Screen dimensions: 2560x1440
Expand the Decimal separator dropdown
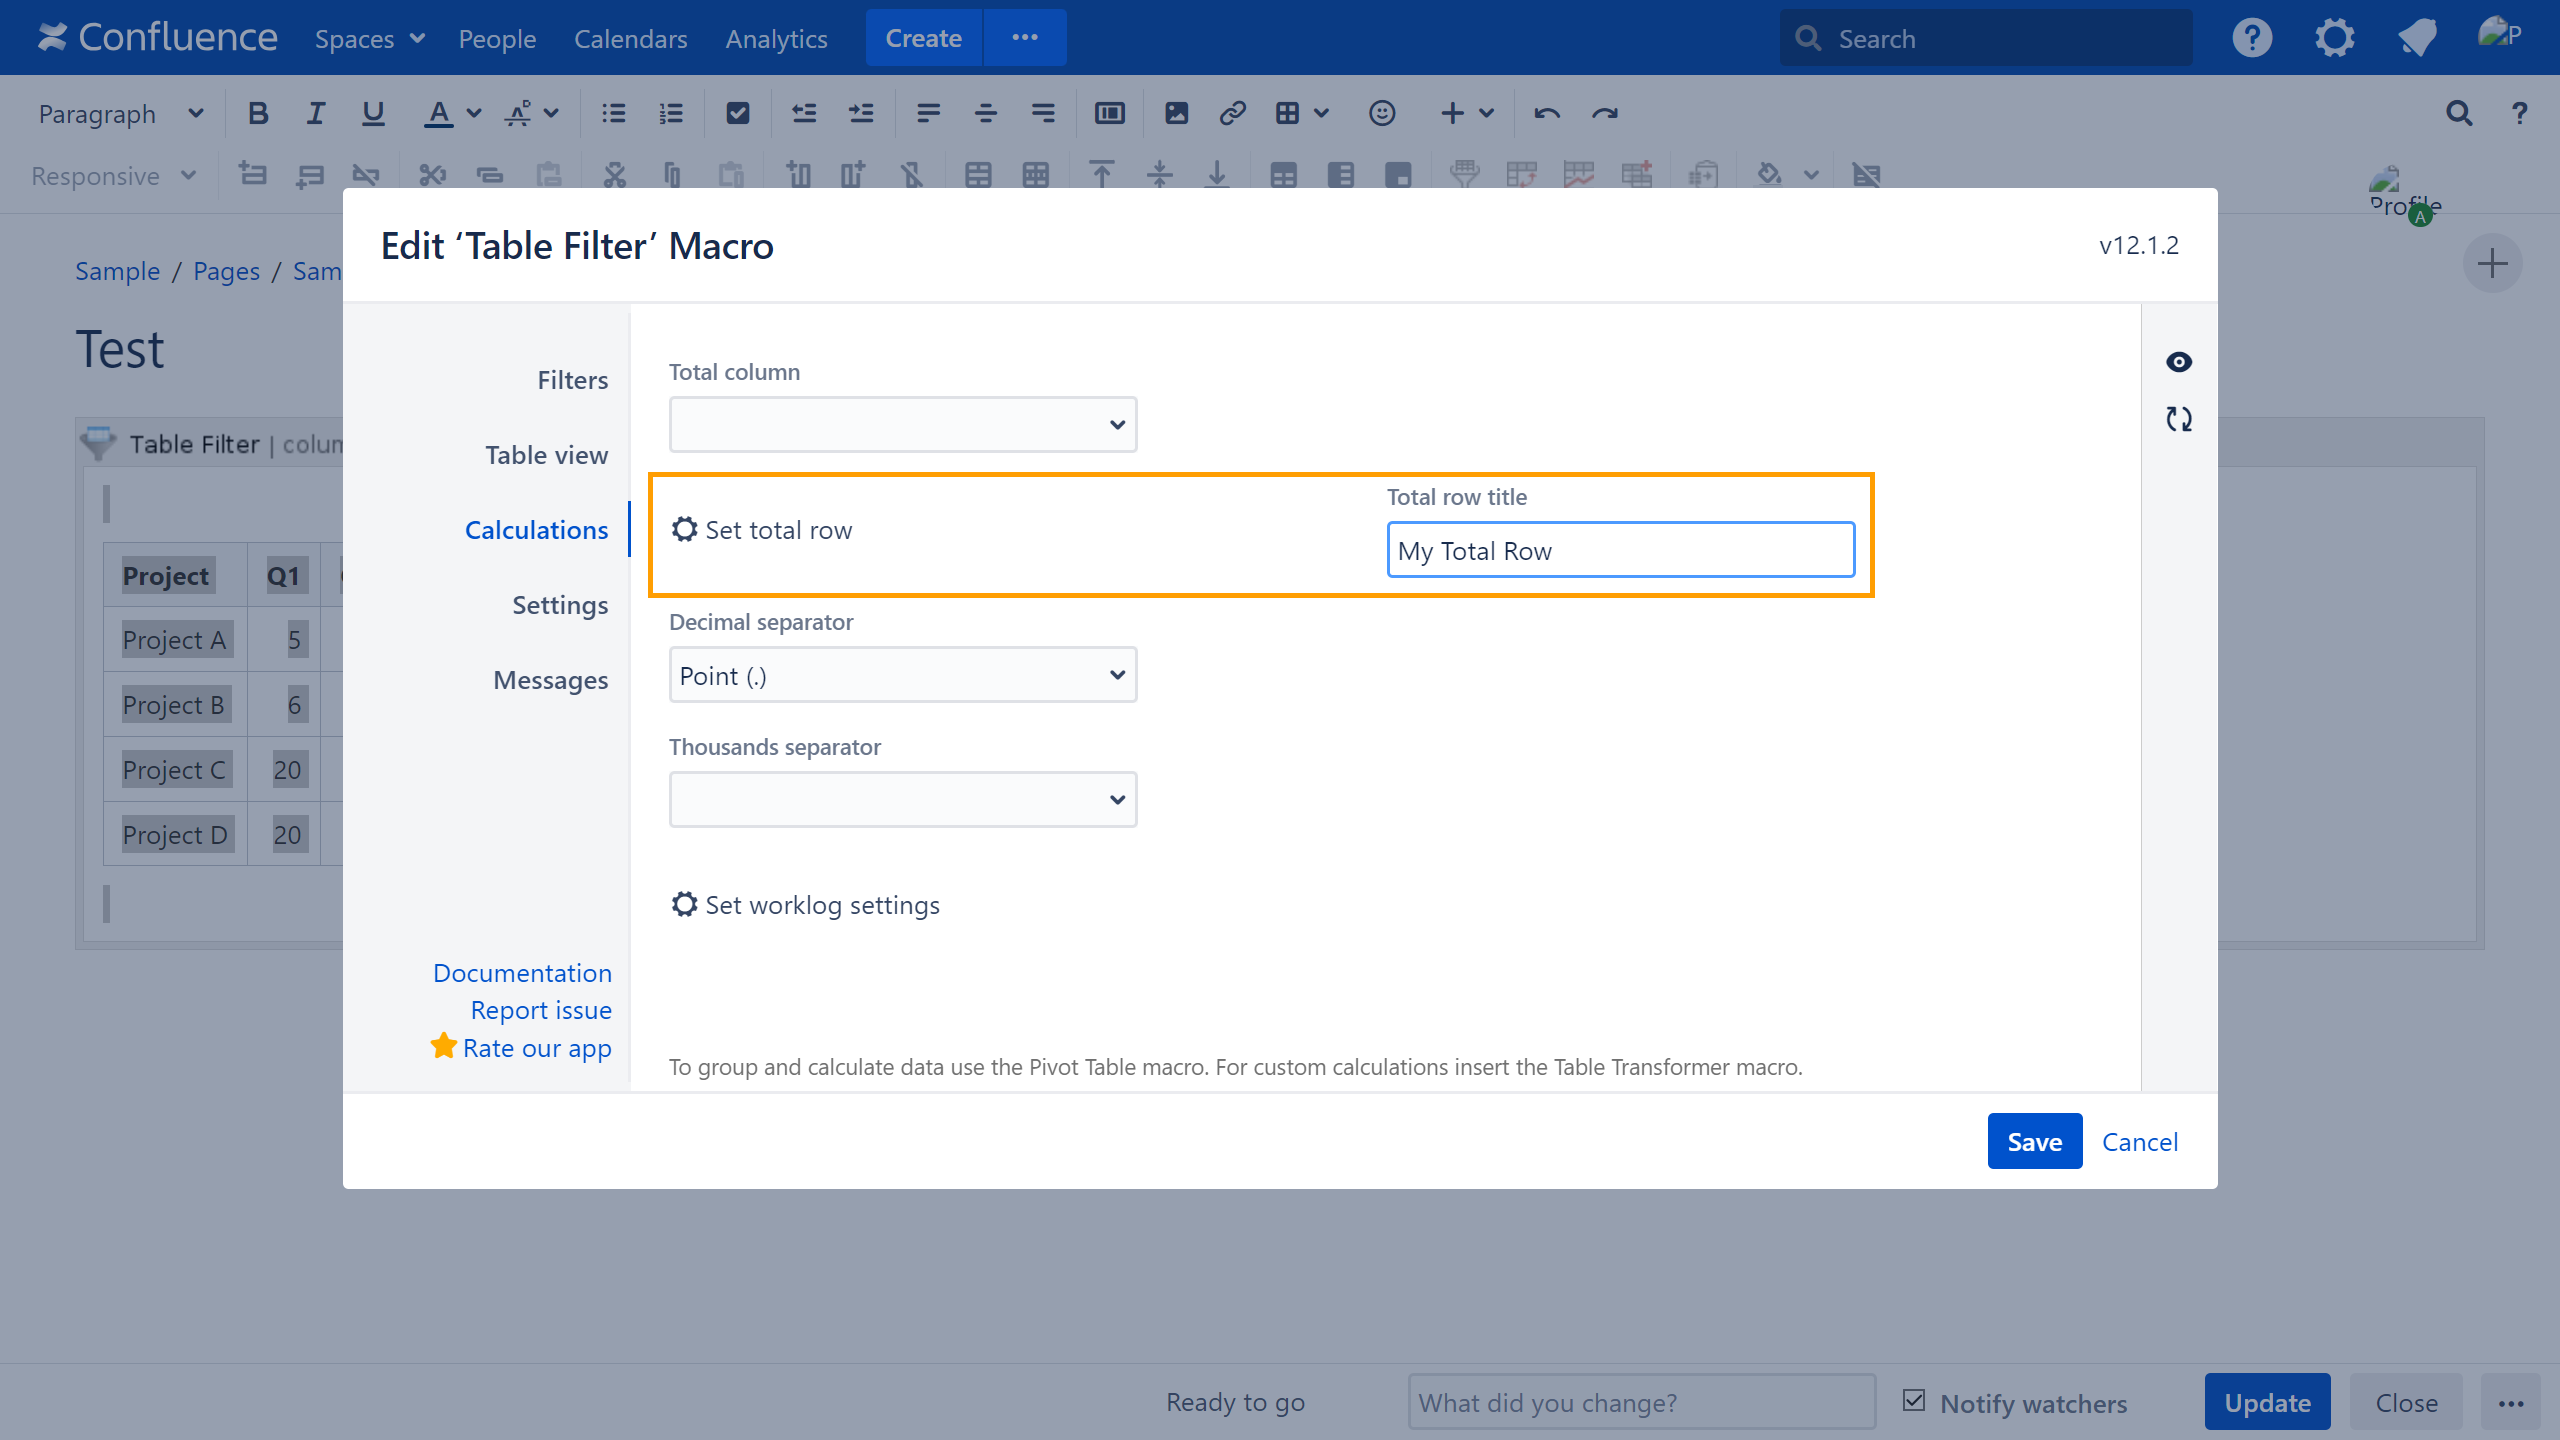902,675
